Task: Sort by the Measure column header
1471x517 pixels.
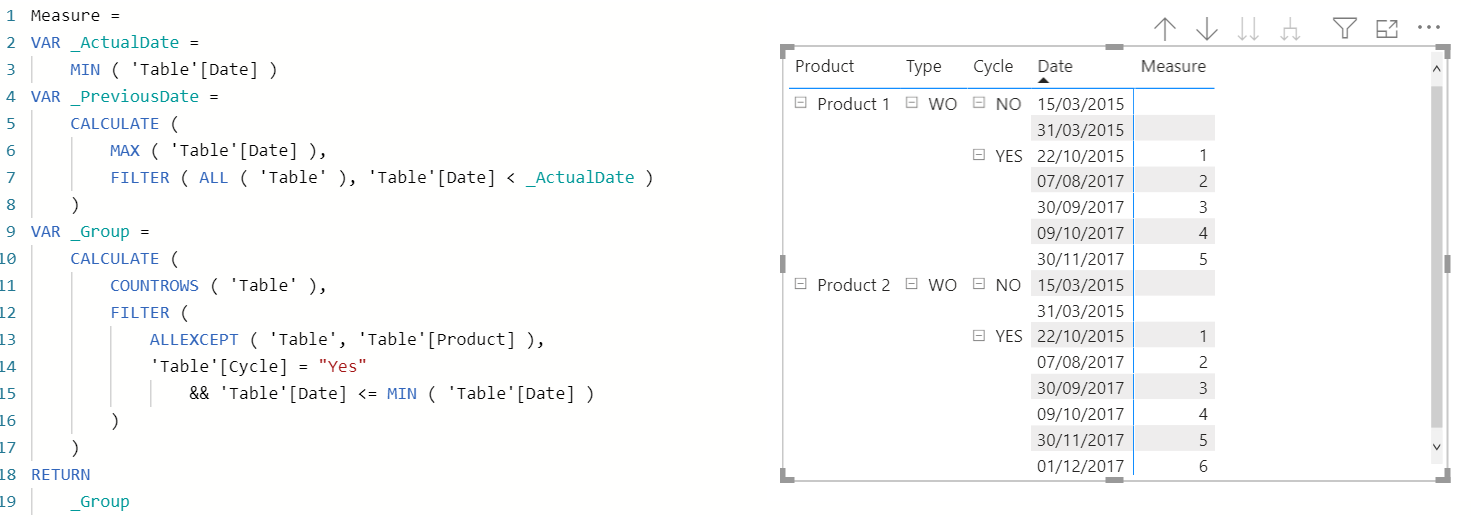Action: [1173, 66]
